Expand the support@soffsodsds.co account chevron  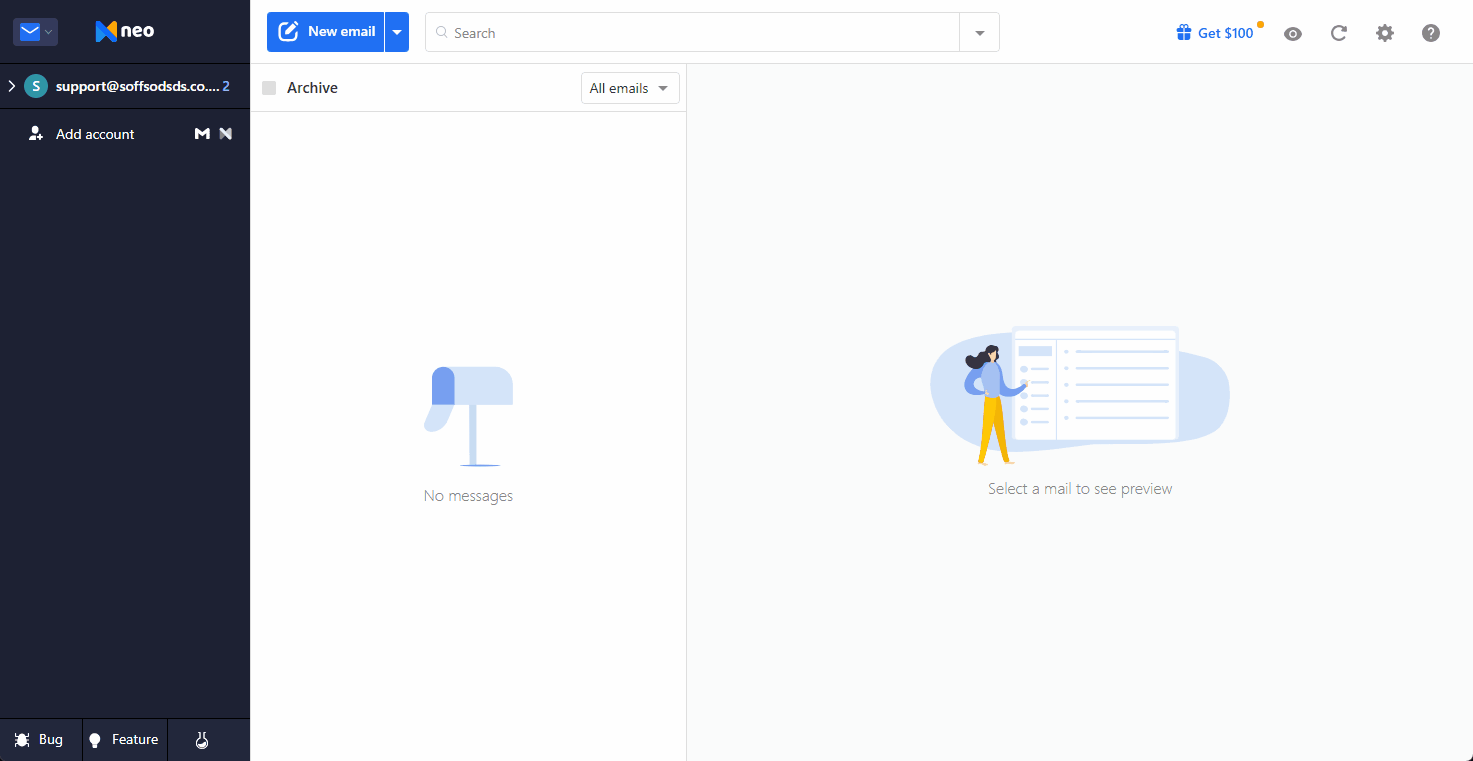pyautogui.click(x=11, y=86)
